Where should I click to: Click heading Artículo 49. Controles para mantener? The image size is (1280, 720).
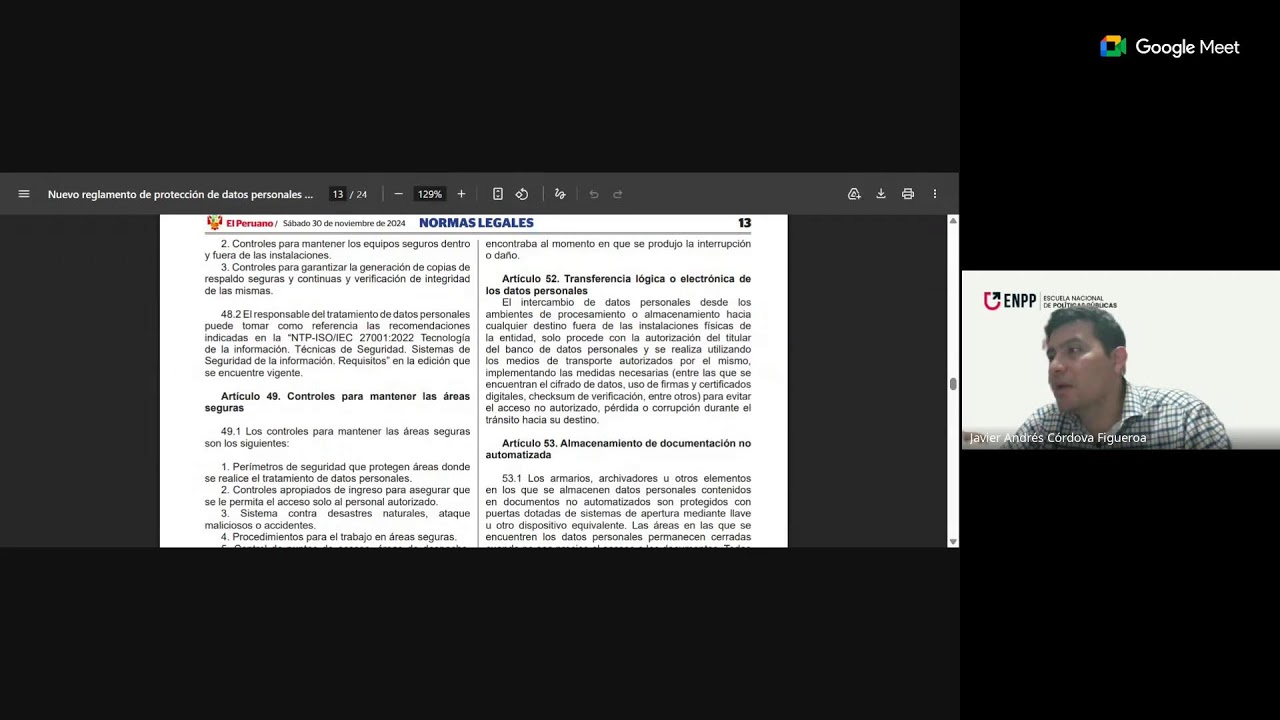[x=337, y=402]
